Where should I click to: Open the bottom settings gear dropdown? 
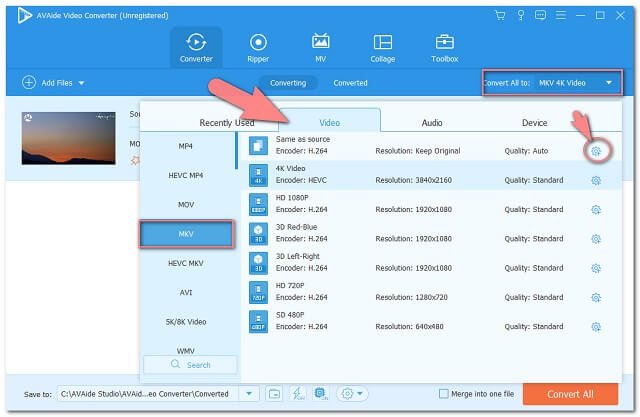click(352, 394)
